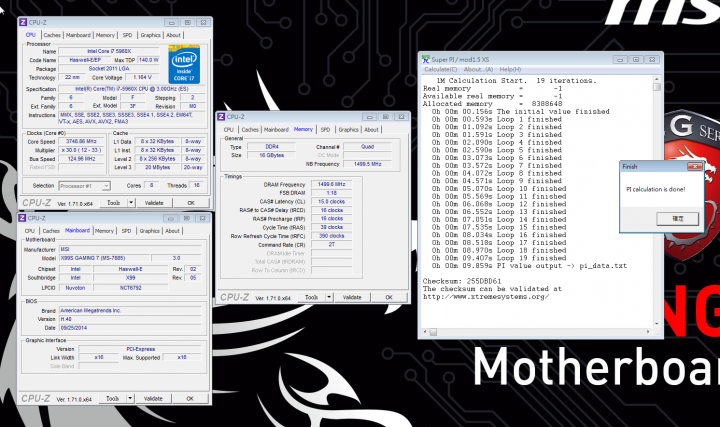Click the Southbridge X99 value
Image resolution: width=720 pixels, height=427 pixels.
(130, 278)
